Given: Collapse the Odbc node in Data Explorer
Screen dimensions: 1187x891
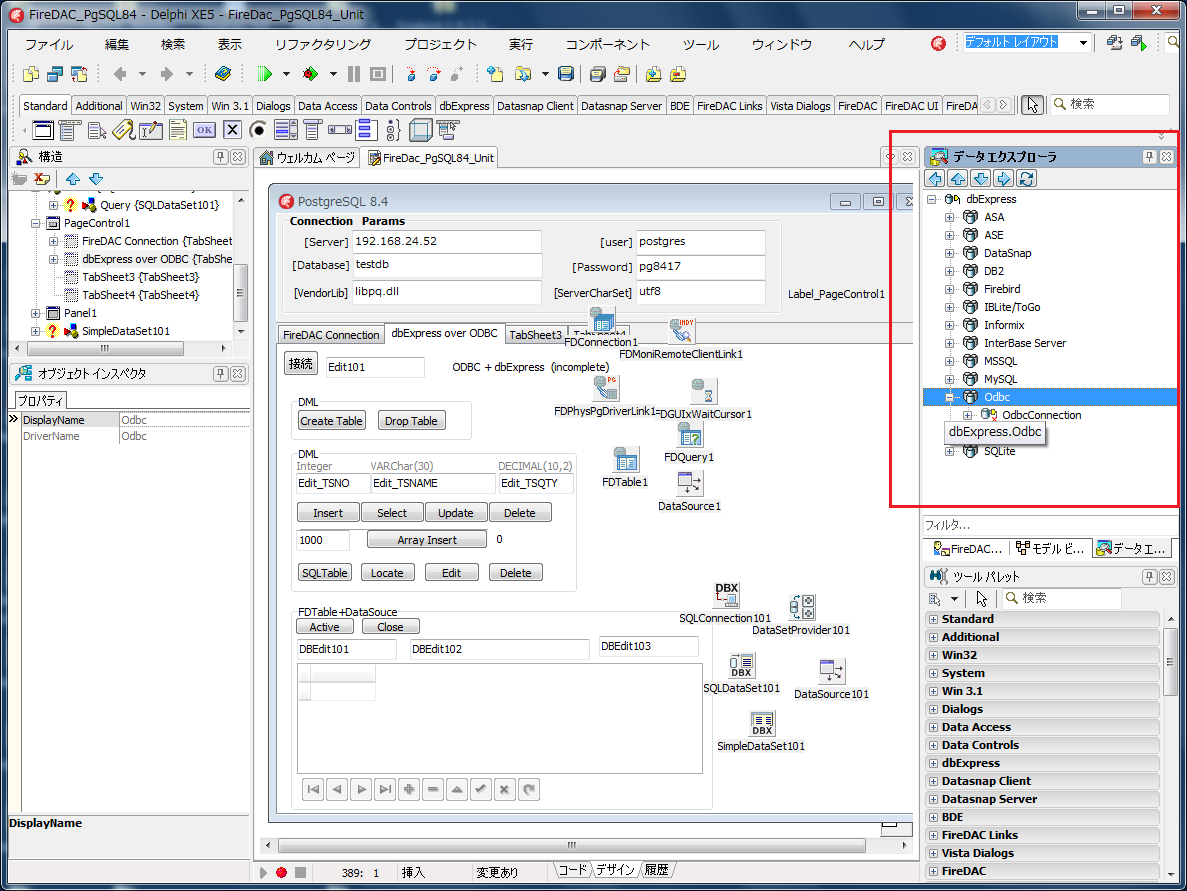Looking at the screenshot, I should [949, 397].
